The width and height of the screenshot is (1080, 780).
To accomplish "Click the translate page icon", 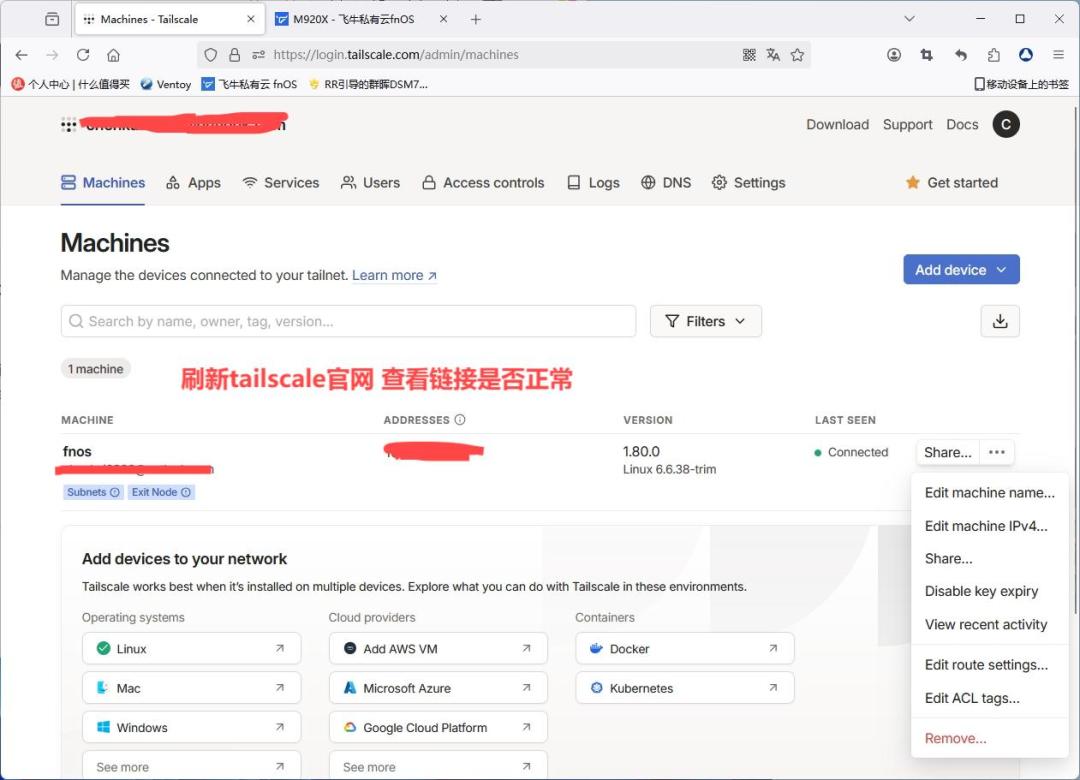I will click(773, 55).
